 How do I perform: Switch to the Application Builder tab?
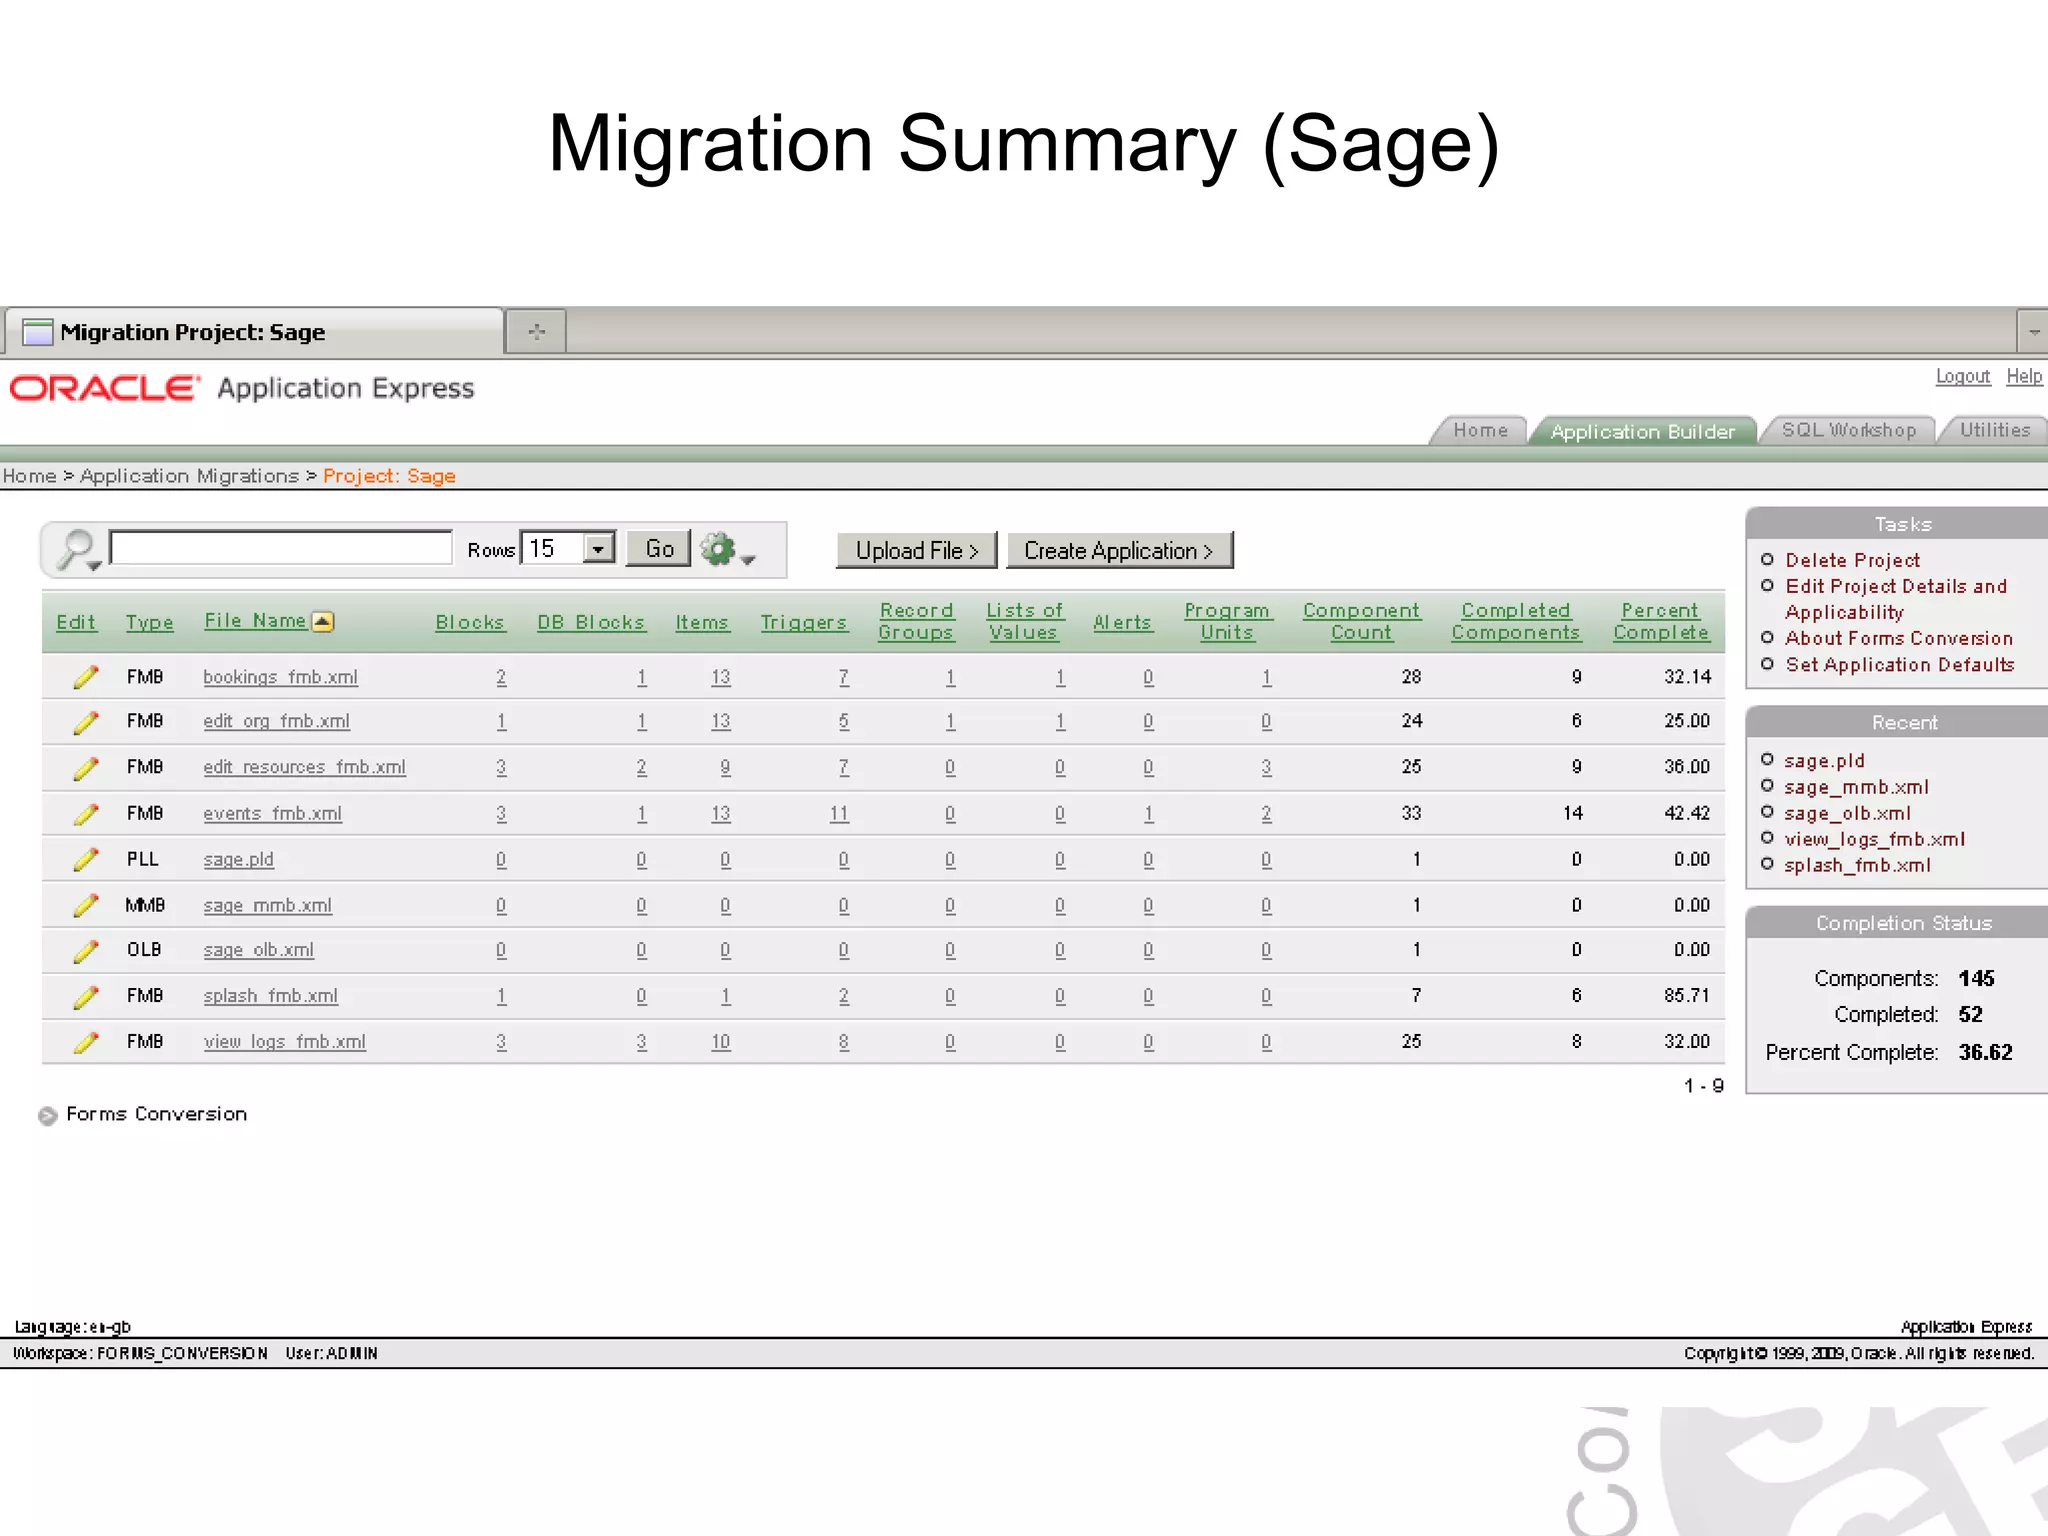(x=1643, y=431)
